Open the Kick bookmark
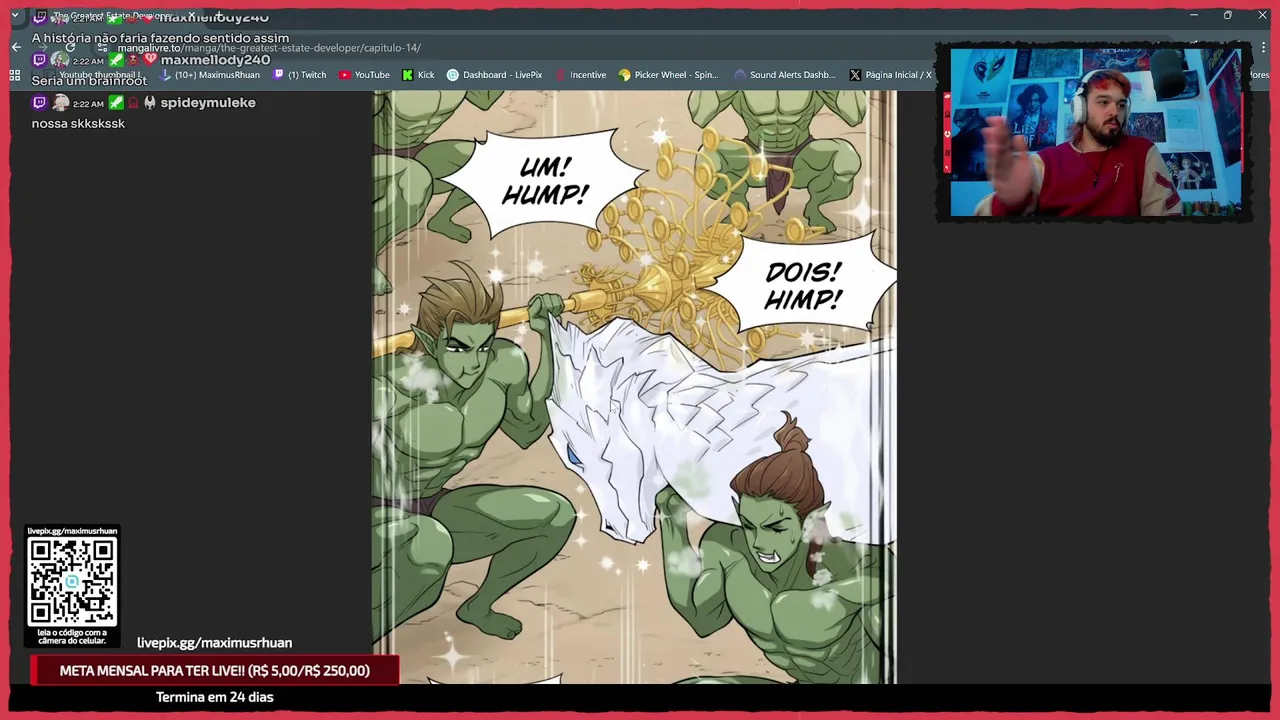This screenshot has width=1280, height=720. click(x=418, y=75)
